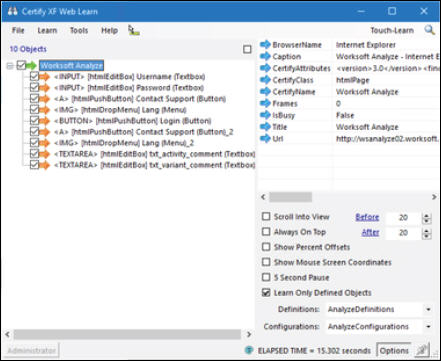
Task: Click blue arrow icon of Title property
Action: pos(265,127)
